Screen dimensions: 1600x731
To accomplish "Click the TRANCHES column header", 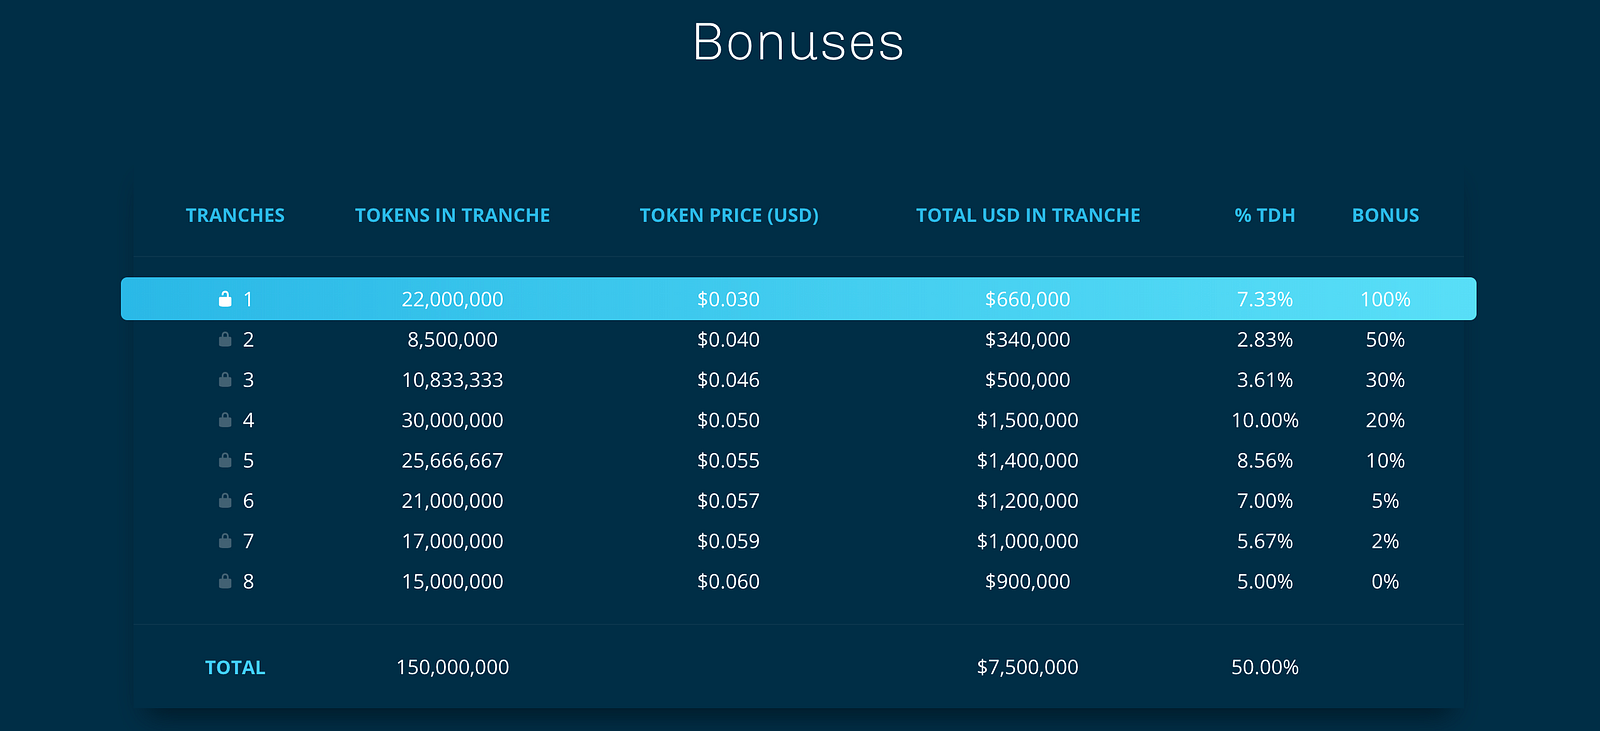I will [x=235, y=215].
